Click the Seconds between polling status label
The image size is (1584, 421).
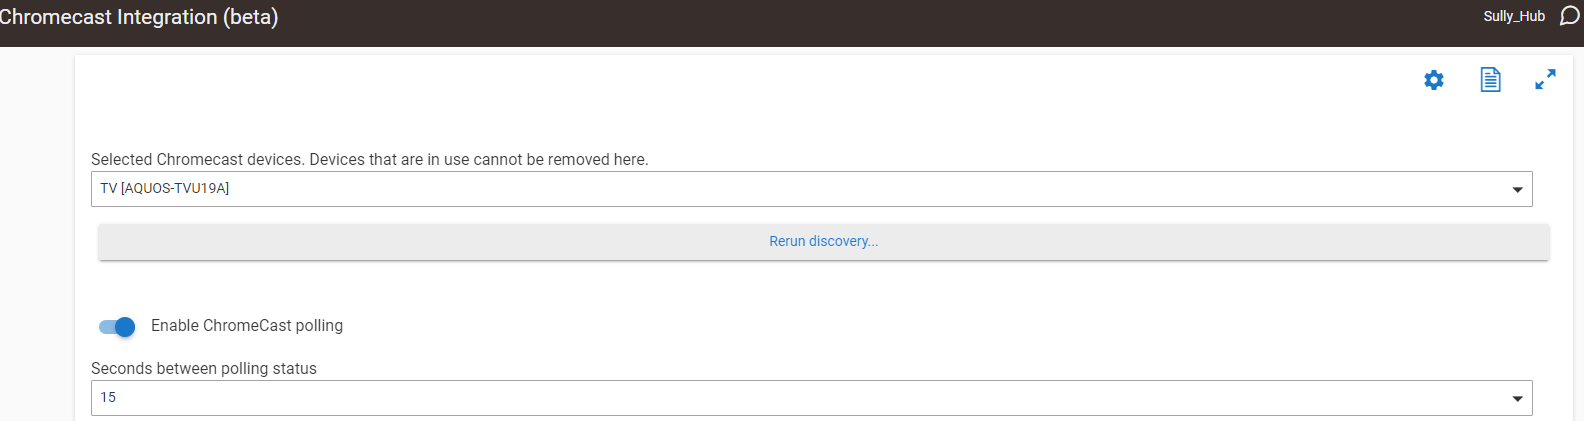click(204, 368)
